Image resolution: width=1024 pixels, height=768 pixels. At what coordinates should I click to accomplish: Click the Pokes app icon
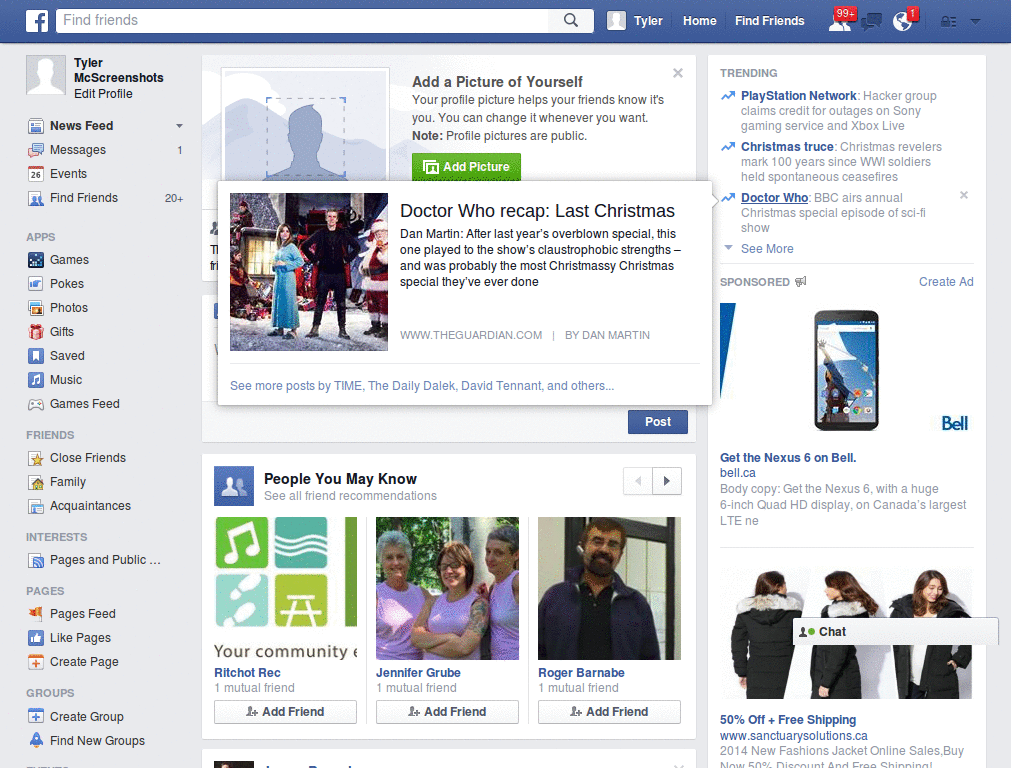click(36, 283)
